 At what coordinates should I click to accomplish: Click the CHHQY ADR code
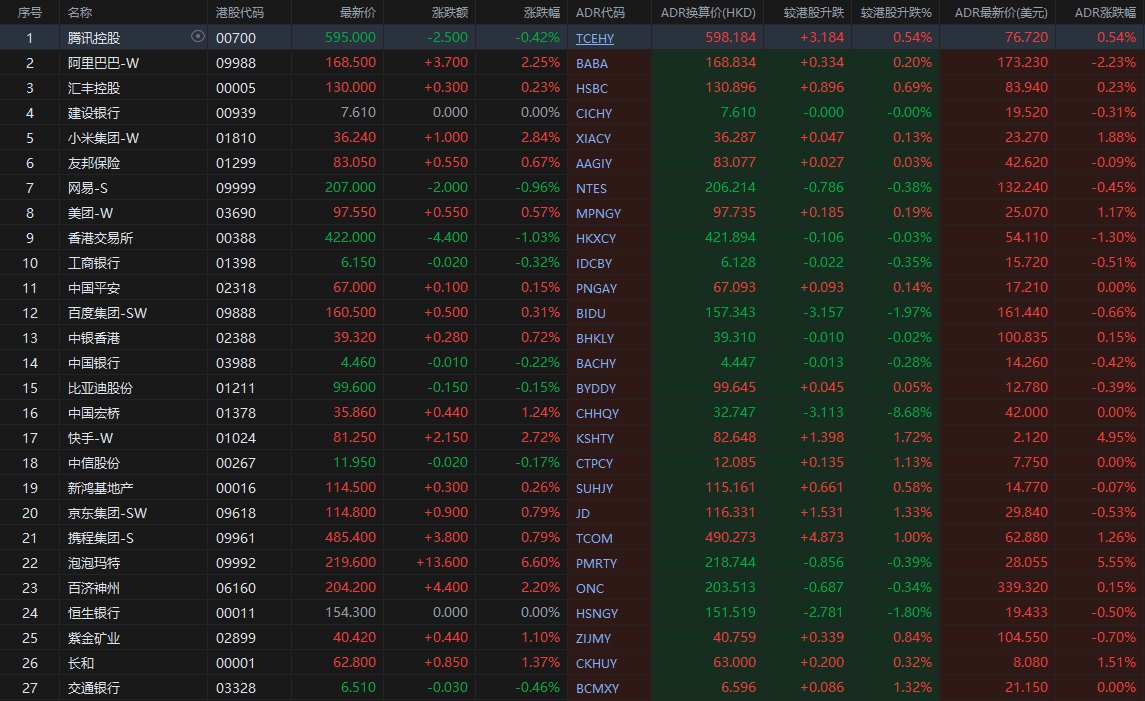click(597, 413)
